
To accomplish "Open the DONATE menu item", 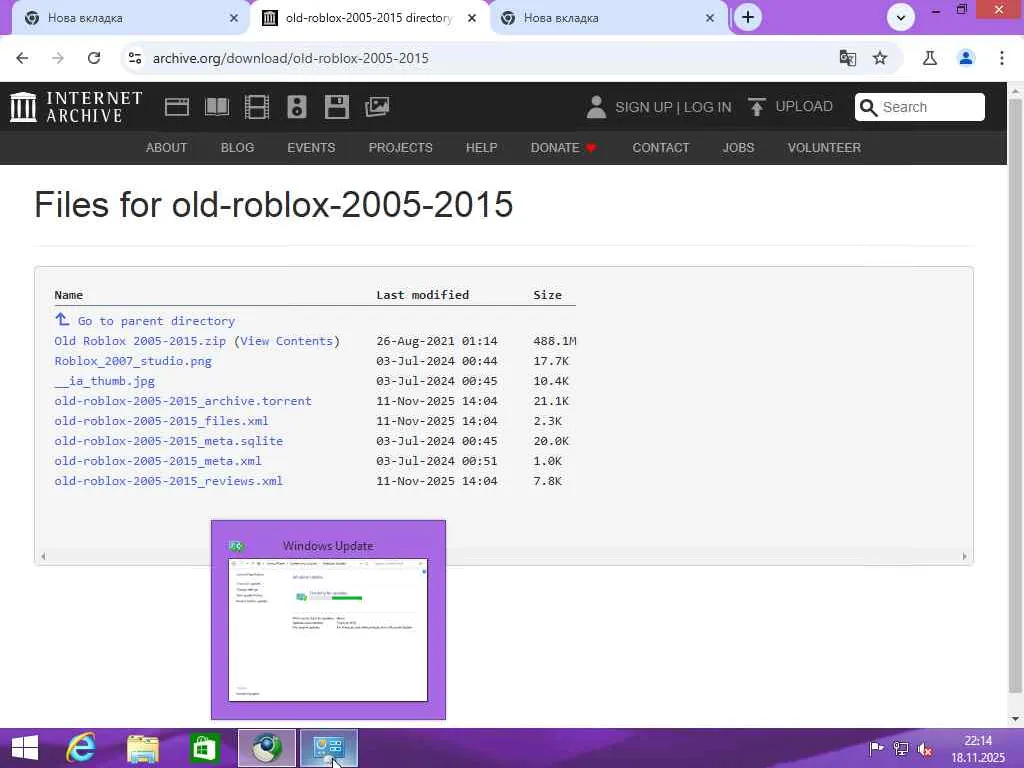I will pyautogui.click(x=563, y=148).
